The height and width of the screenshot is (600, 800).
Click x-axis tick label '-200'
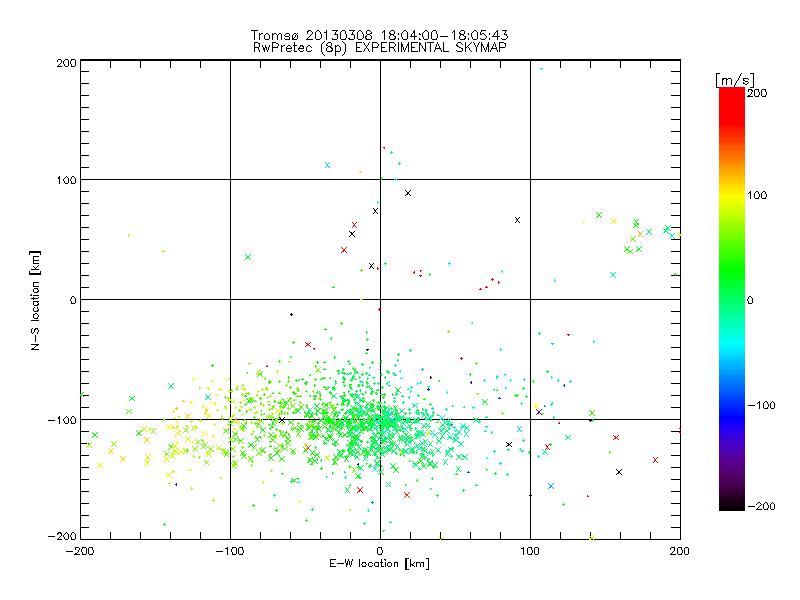coord(80,551)
